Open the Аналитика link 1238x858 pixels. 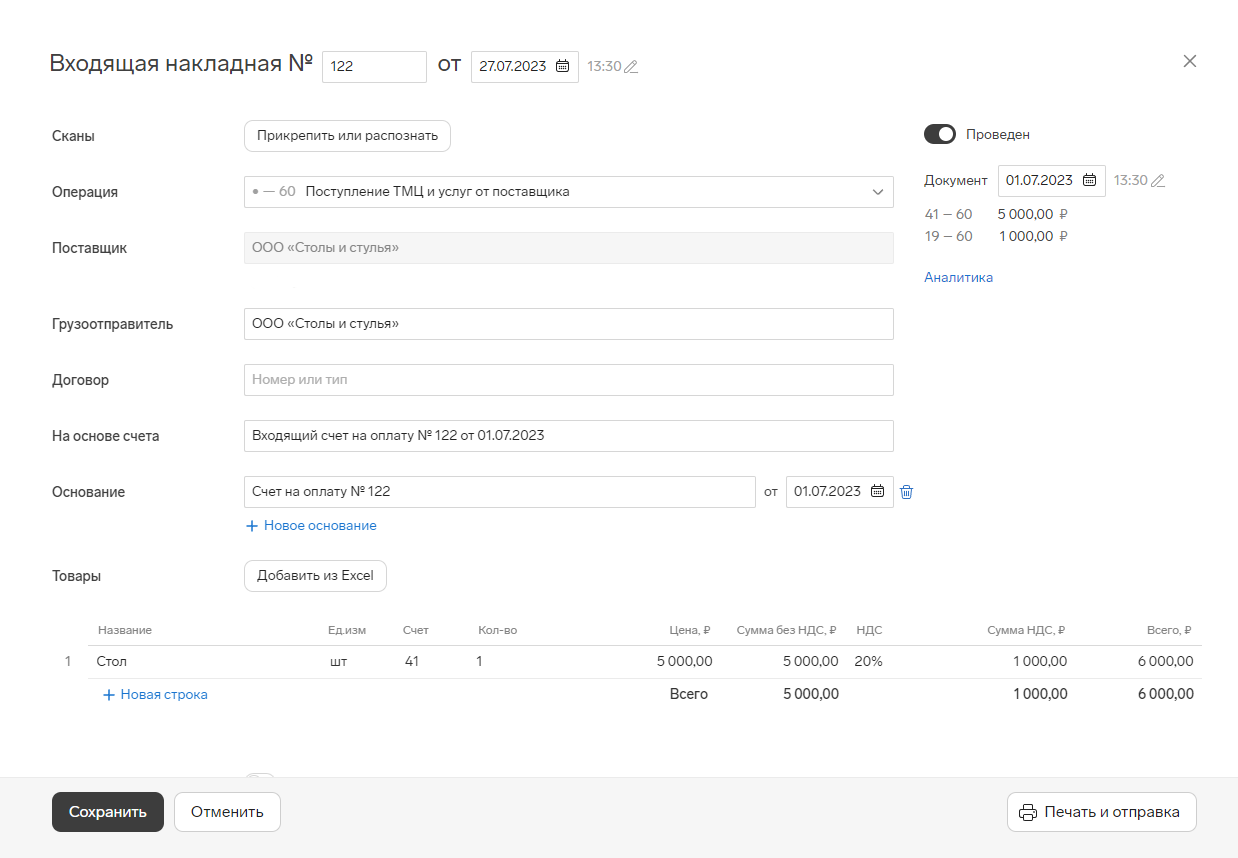[958, 277]
